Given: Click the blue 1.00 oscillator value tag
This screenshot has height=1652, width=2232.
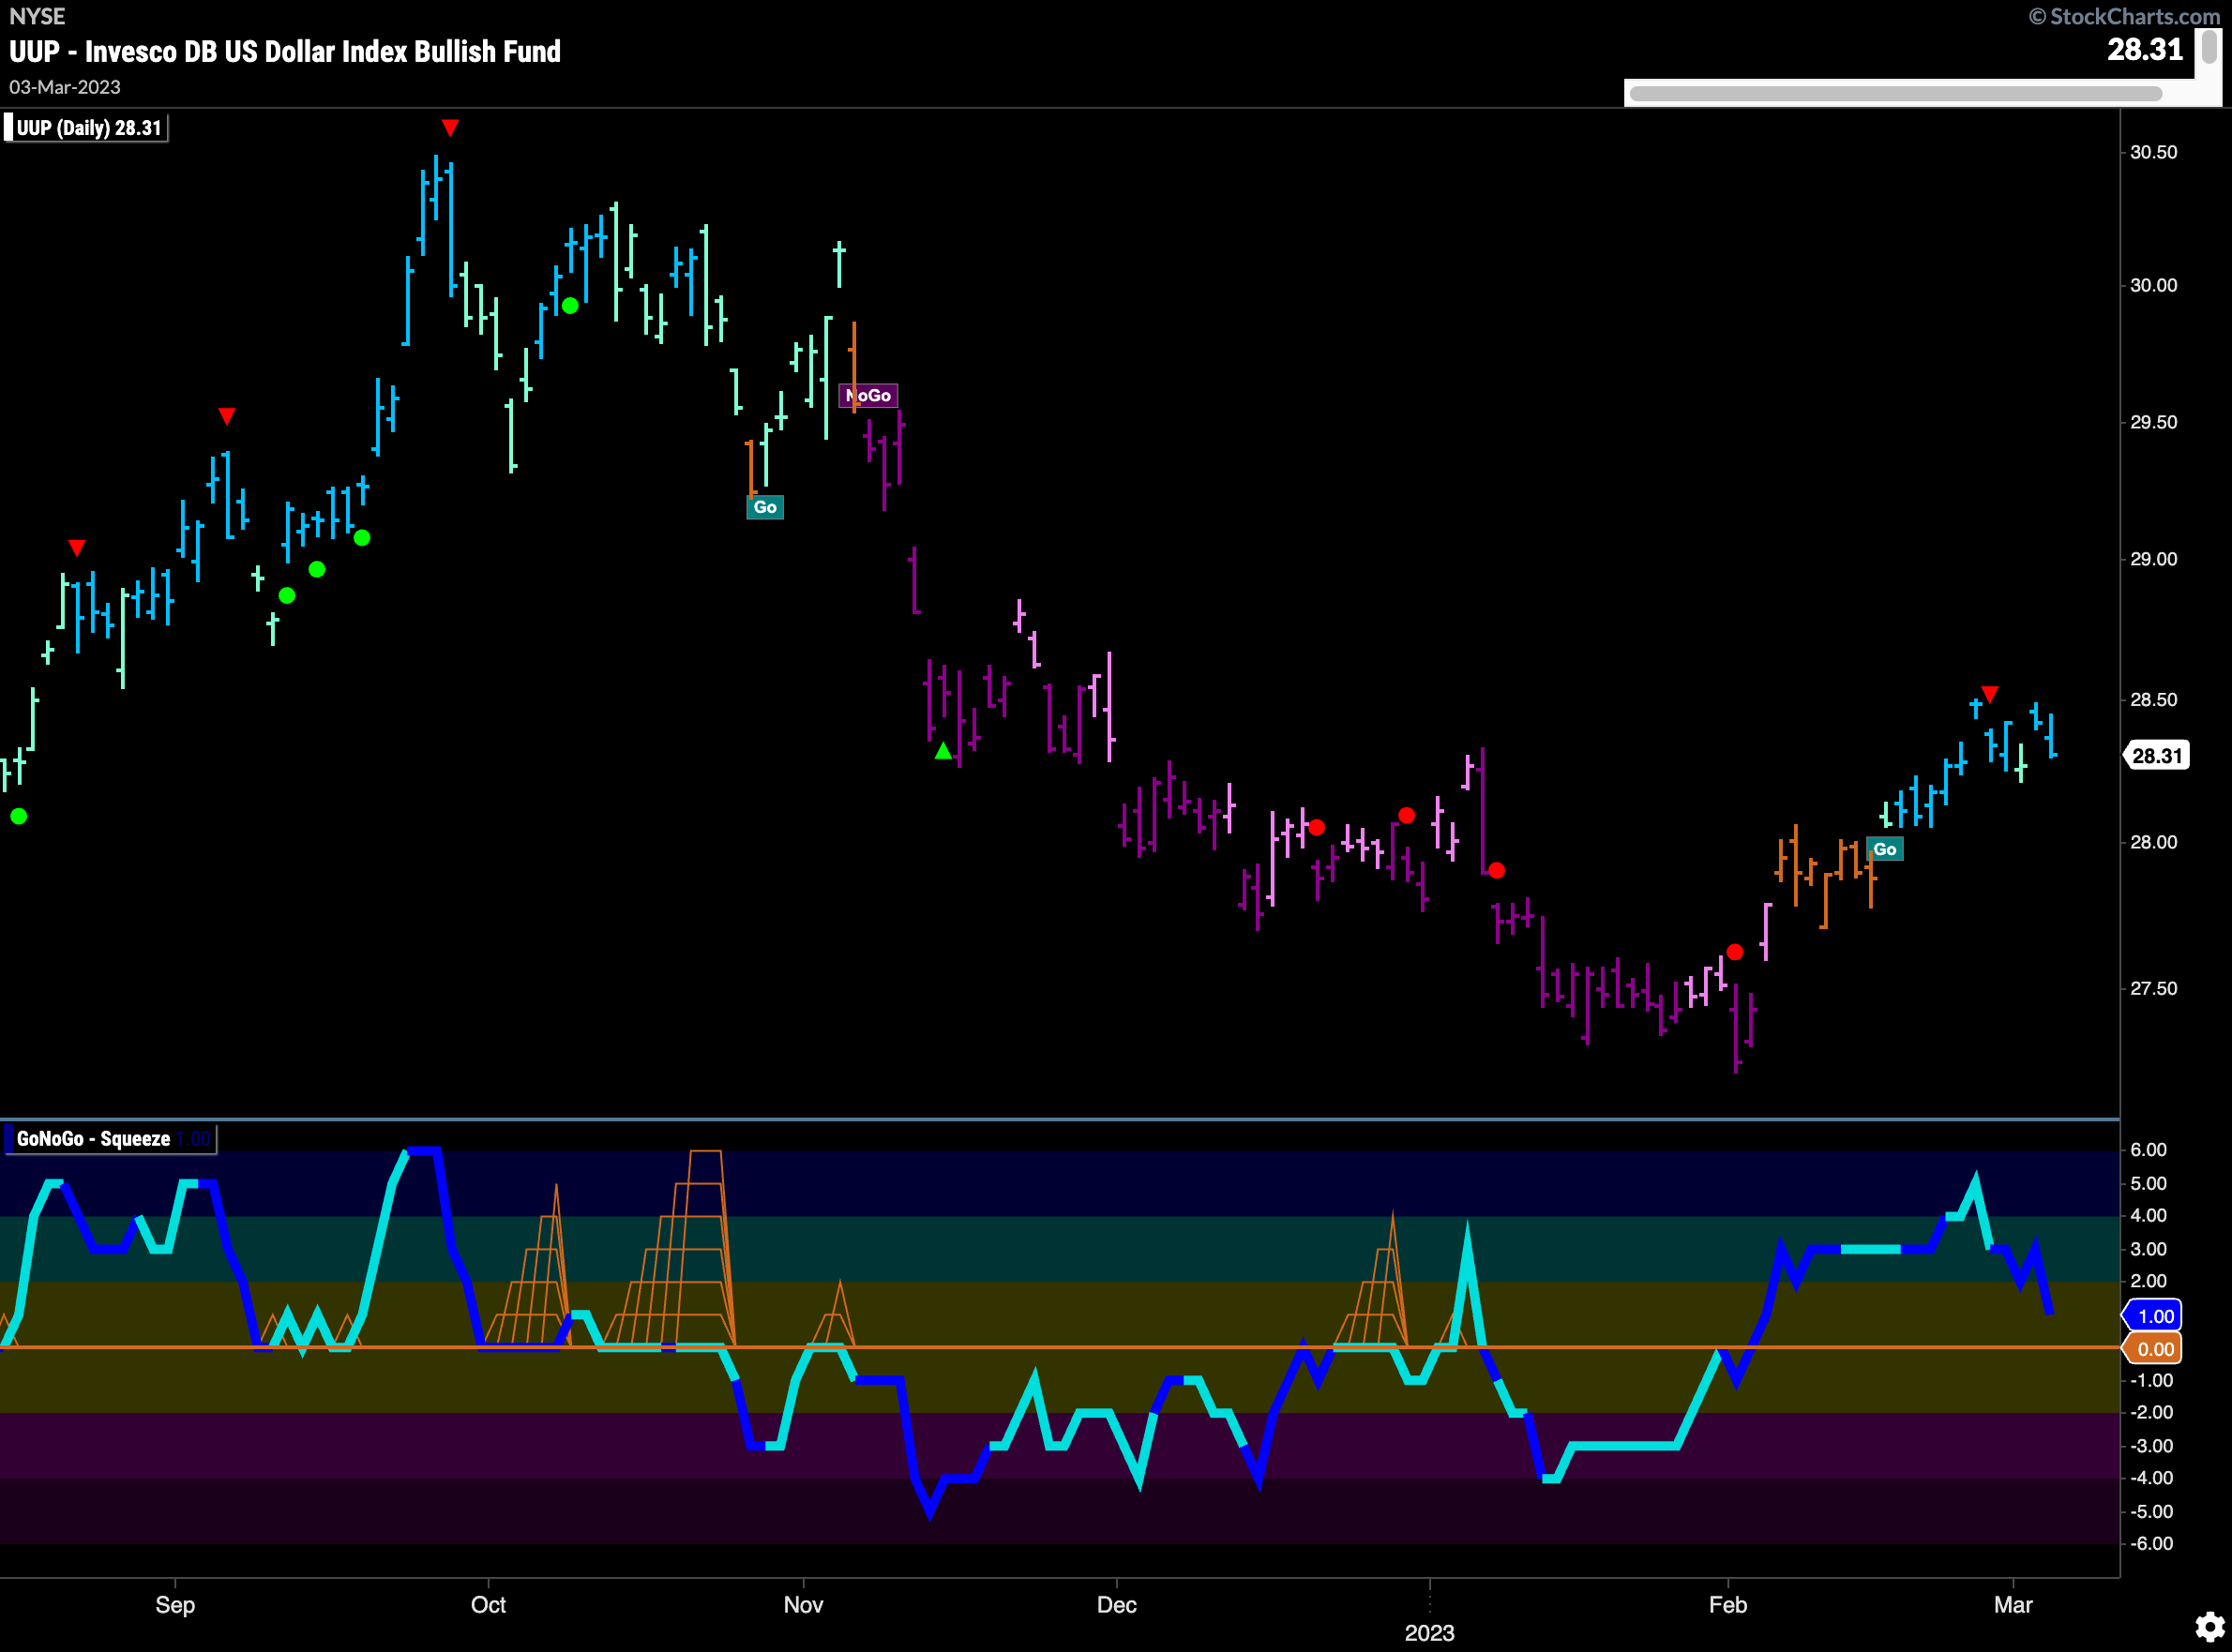Looking at the screenshot, I should 2154,1316.
